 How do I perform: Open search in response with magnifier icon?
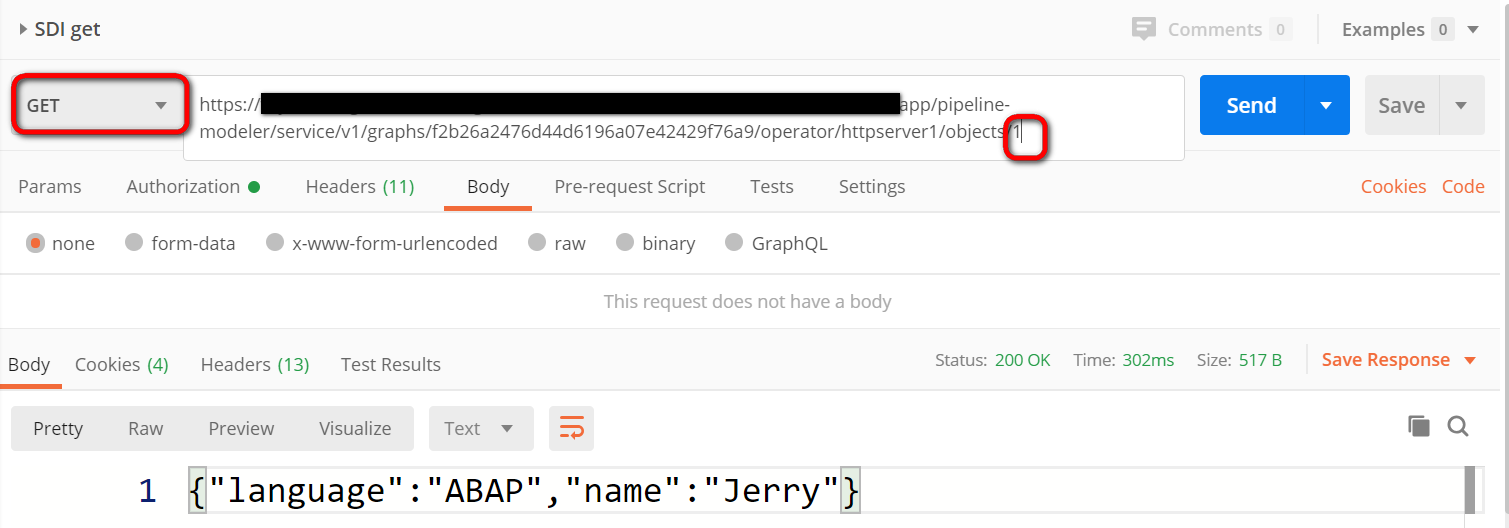(1458, 427)
